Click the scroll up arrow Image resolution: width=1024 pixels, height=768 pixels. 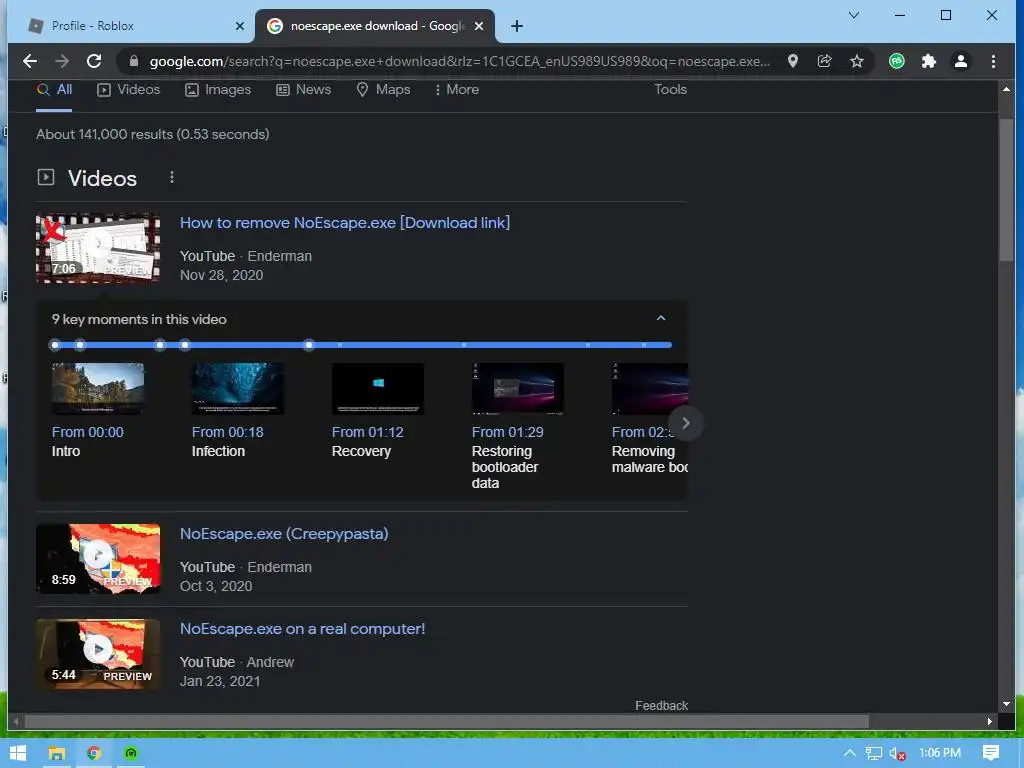coord(1006,89)
